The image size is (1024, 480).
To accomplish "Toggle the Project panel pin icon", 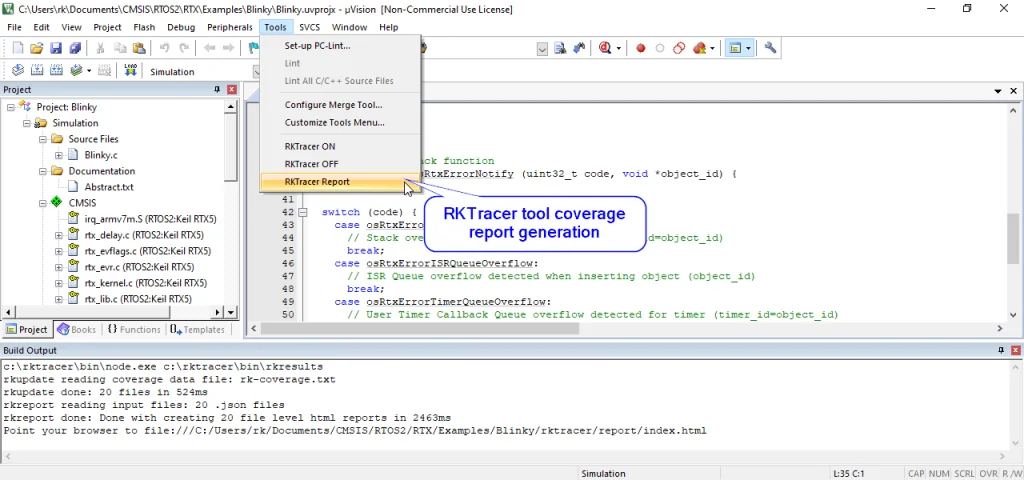I will [x=217, y=89].
